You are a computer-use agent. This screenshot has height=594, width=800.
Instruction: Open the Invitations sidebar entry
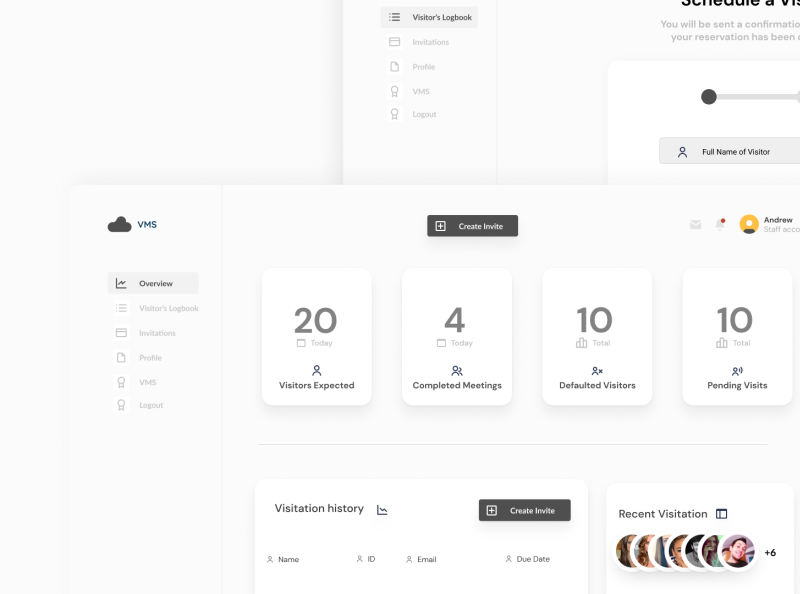click(x=157, y=333)
